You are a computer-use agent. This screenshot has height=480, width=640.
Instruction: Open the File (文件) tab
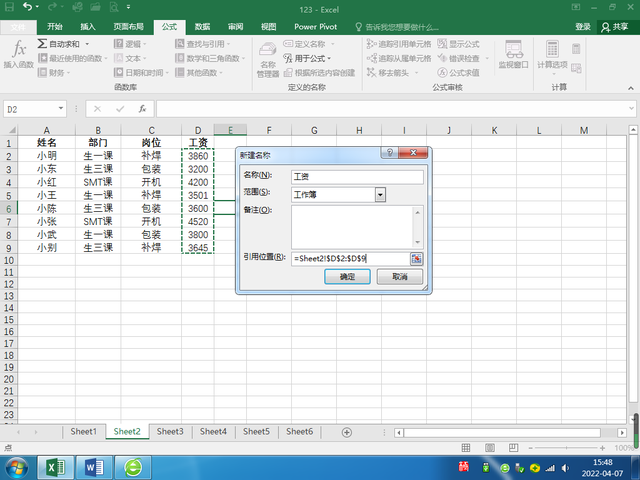click(x=18, y=27)
